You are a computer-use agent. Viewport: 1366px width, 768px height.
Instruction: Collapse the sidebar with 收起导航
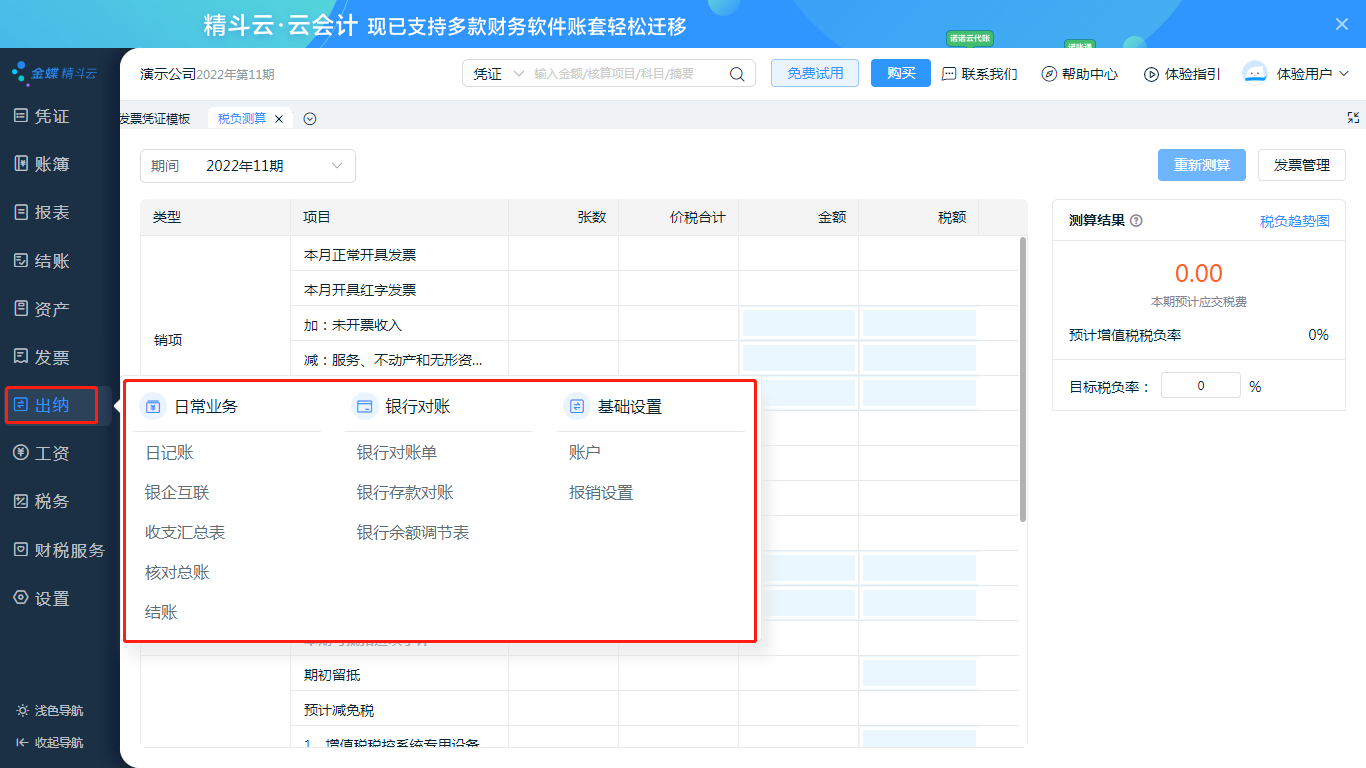pos(50,742)
